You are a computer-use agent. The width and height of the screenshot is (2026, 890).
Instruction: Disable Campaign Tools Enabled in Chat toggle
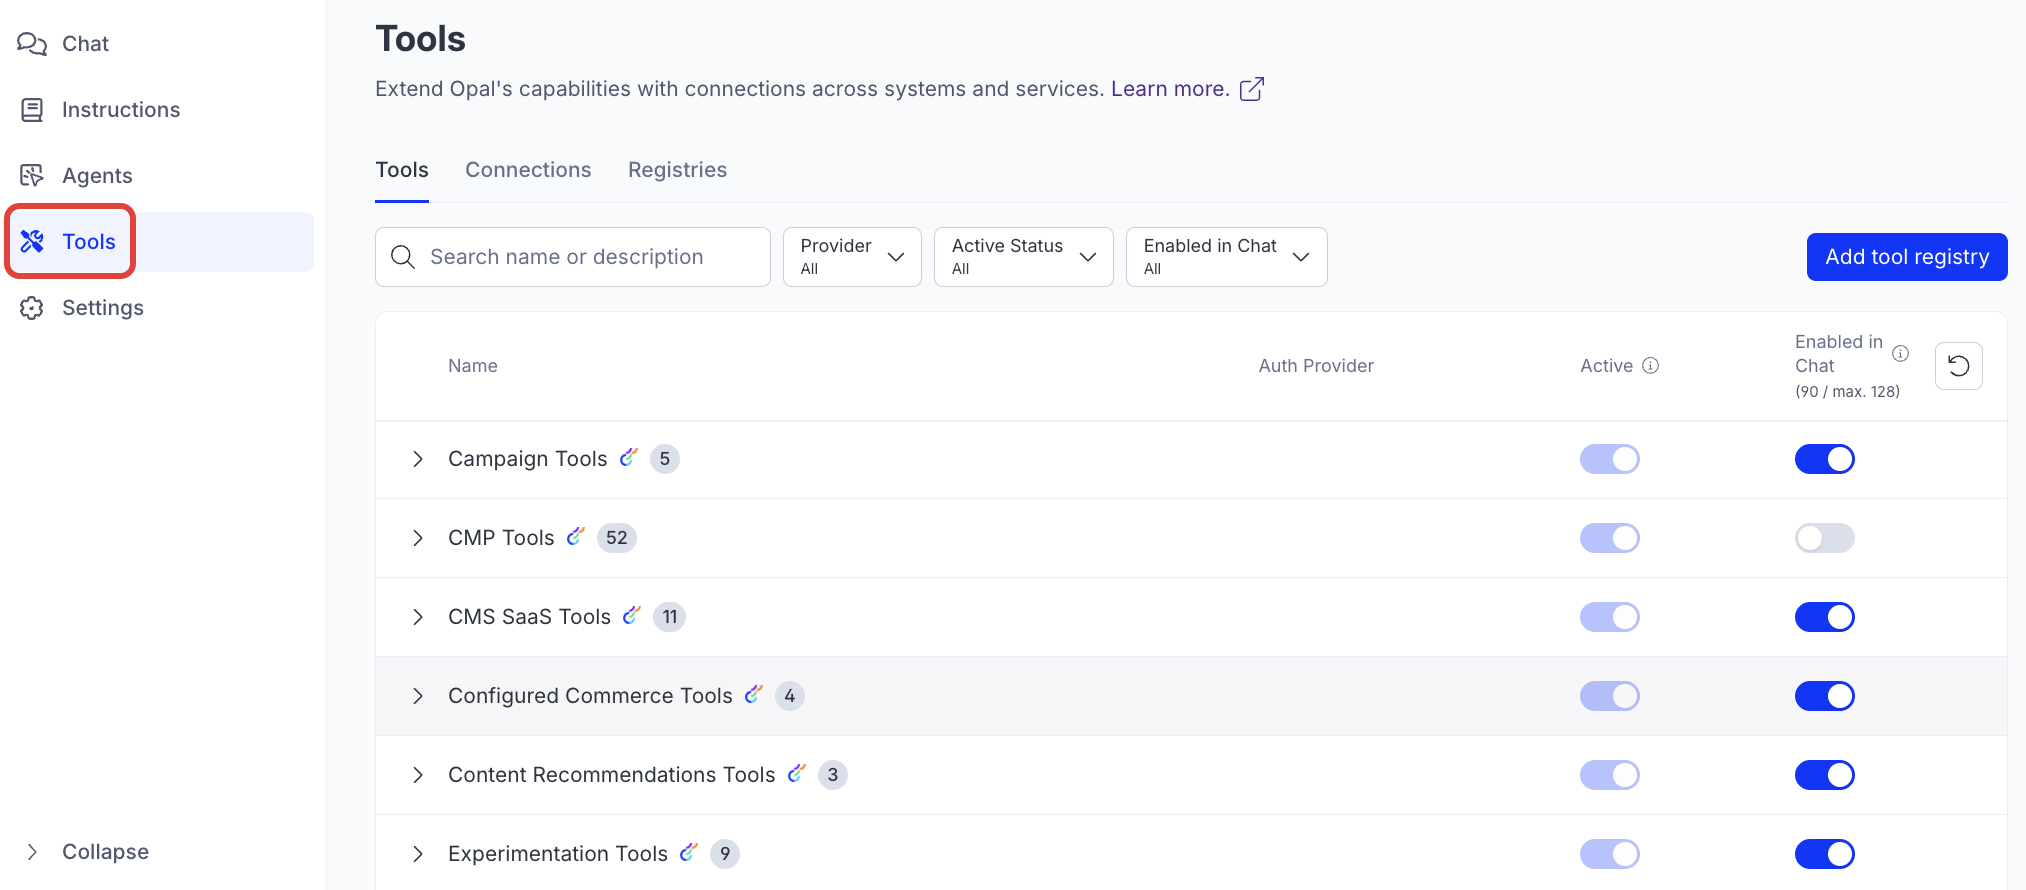pos(1824,459)
